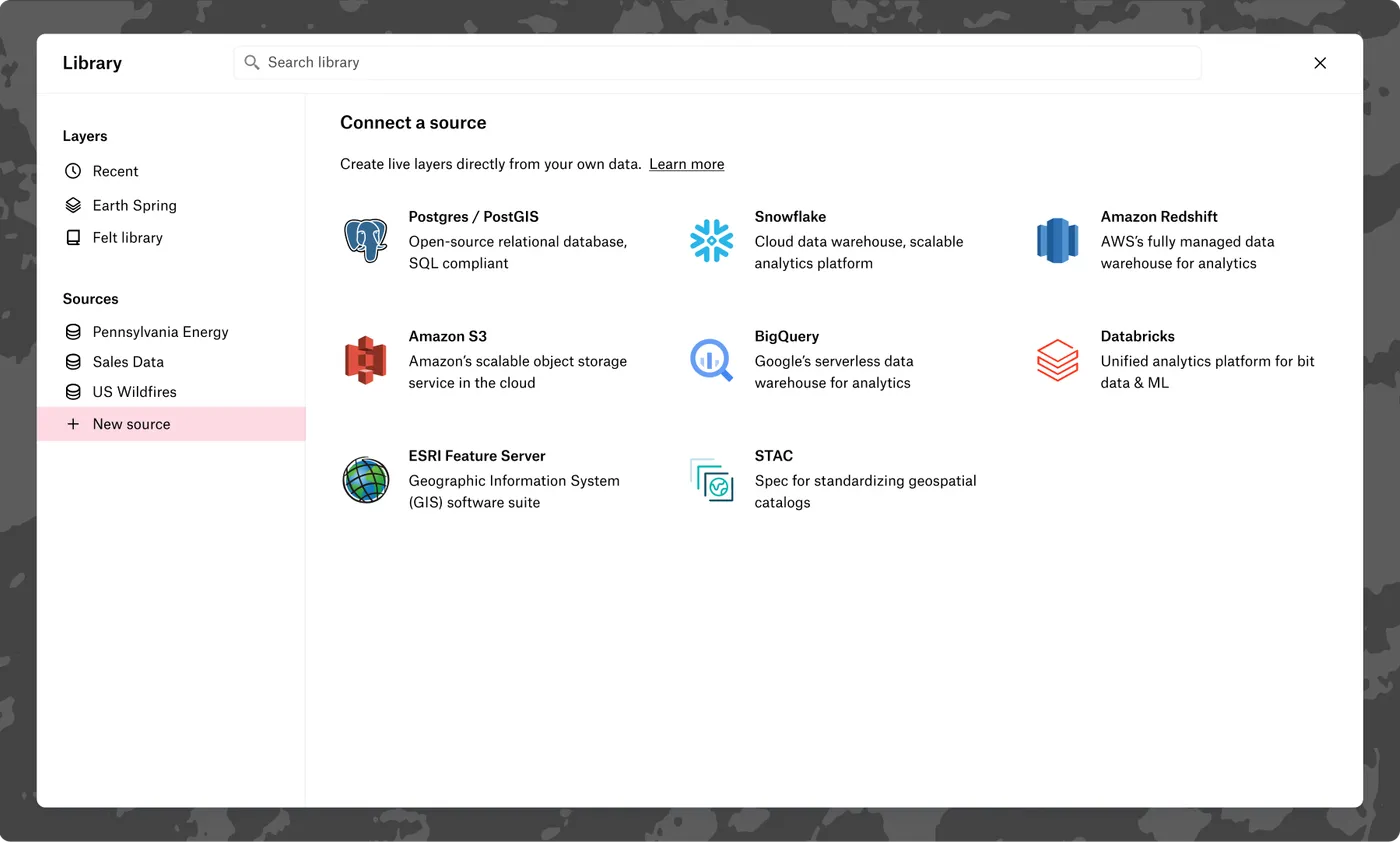Click the layers icon beside Earth Spring
This screenshot has height=842, width=1400.
point(73,205)
